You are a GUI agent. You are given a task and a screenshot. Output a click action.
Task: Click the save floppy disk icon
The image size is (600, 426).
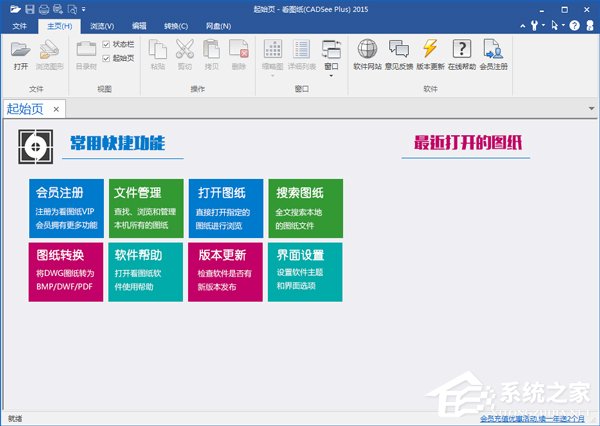point(30,9)
